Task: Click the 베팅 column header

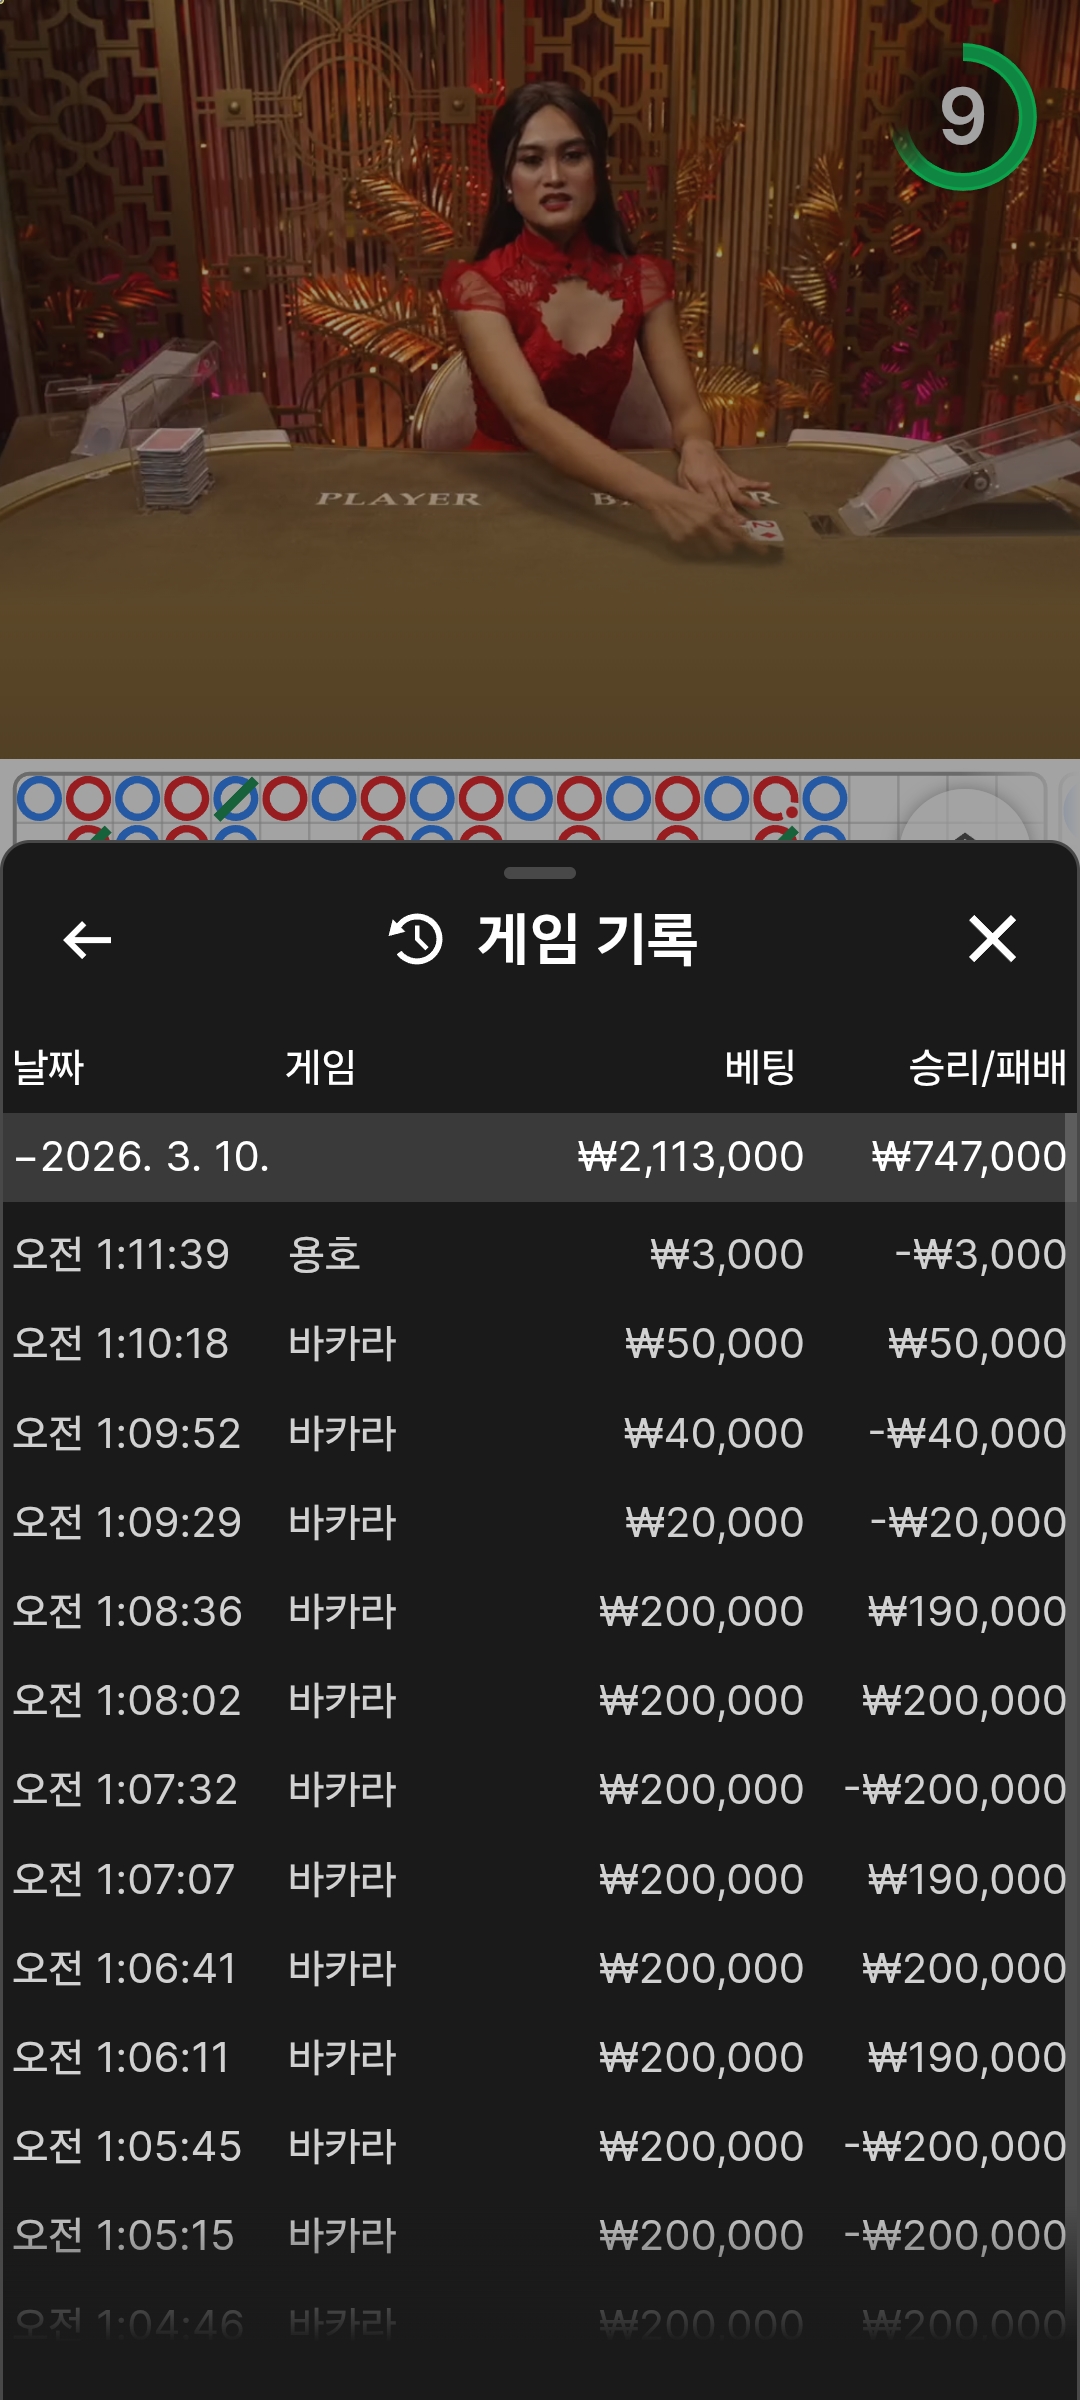Action: (x=760, y=1067)
